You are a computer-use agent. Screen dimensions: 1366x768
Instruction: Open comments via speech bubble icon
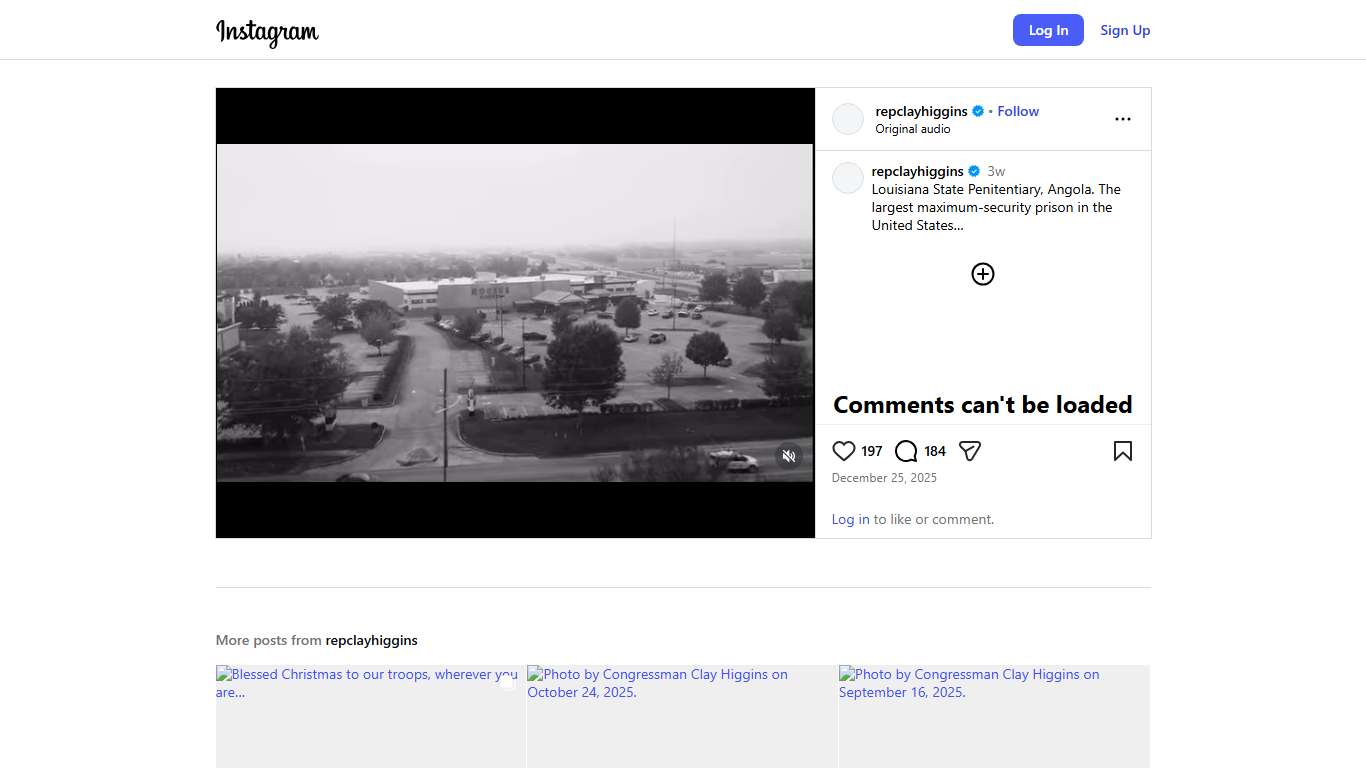[906, 451]
